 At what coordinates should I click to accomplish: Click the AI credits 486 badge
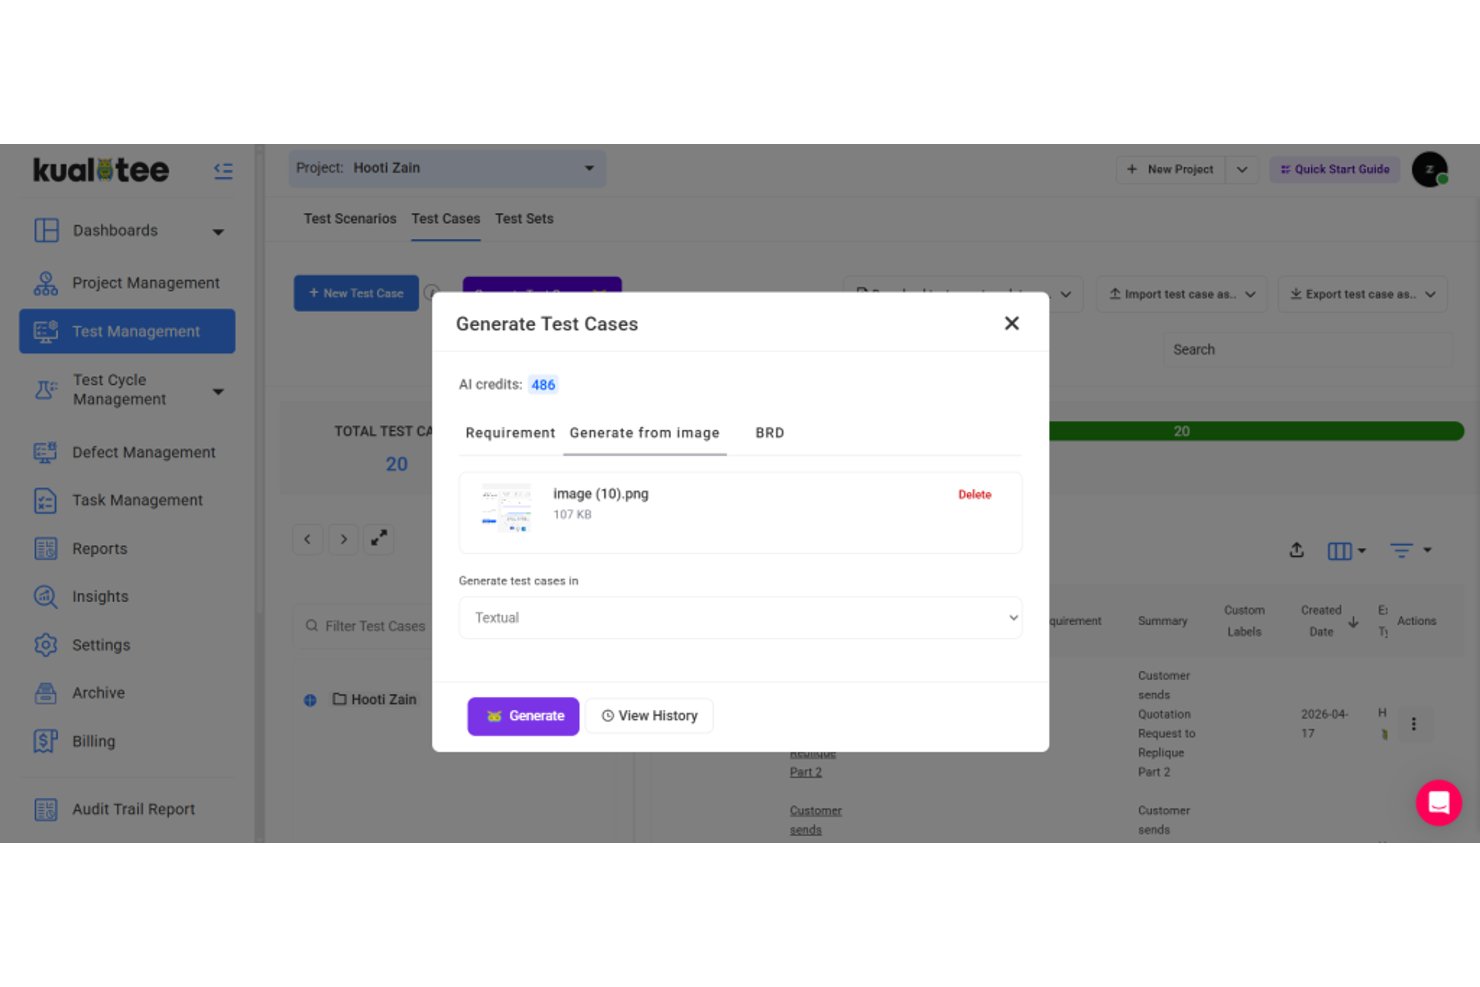pyautogui.click(x=543, y=385)
